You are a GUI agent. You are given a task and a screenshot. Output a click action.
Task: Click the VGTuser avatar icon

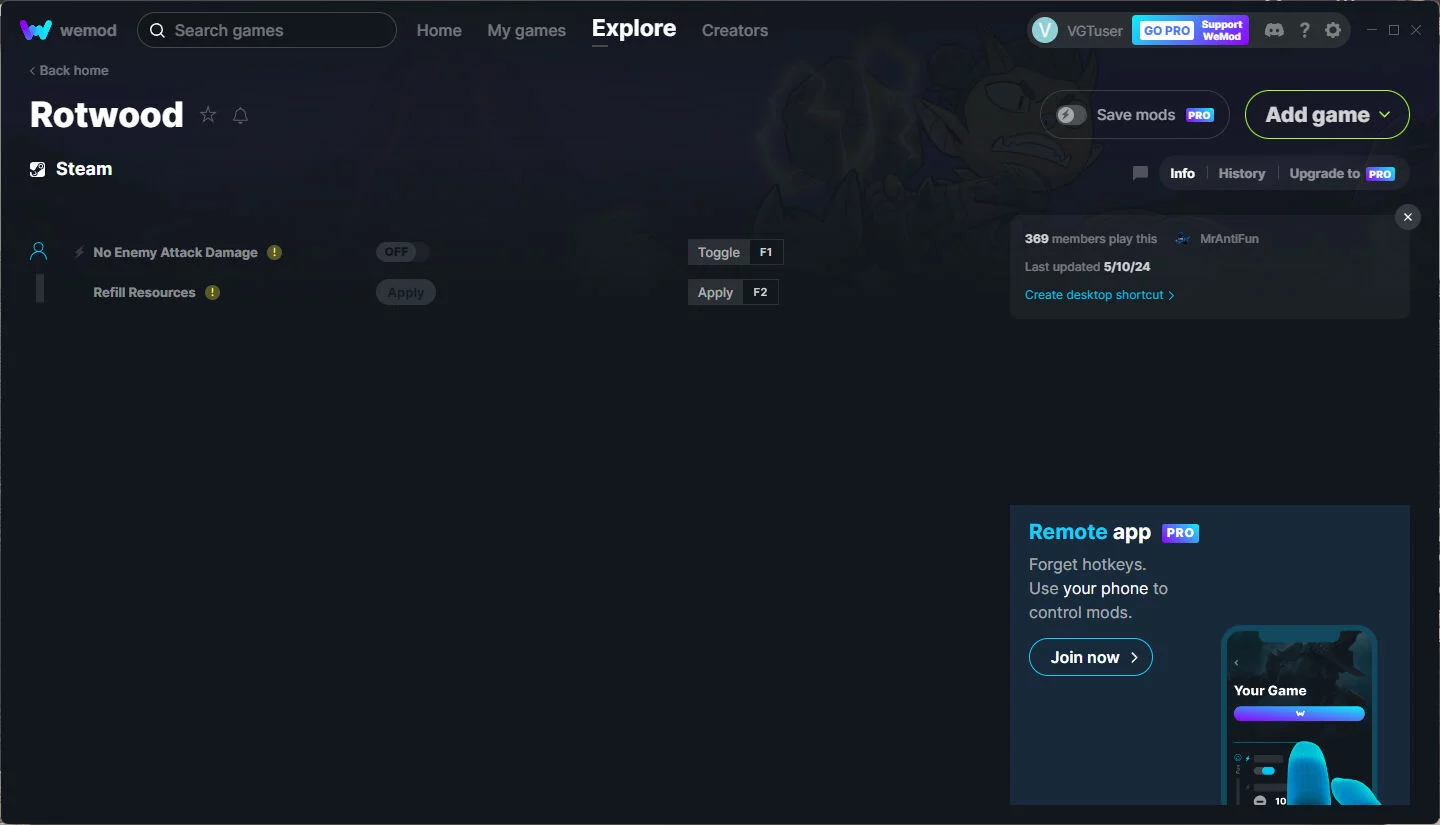point(1045,30)
